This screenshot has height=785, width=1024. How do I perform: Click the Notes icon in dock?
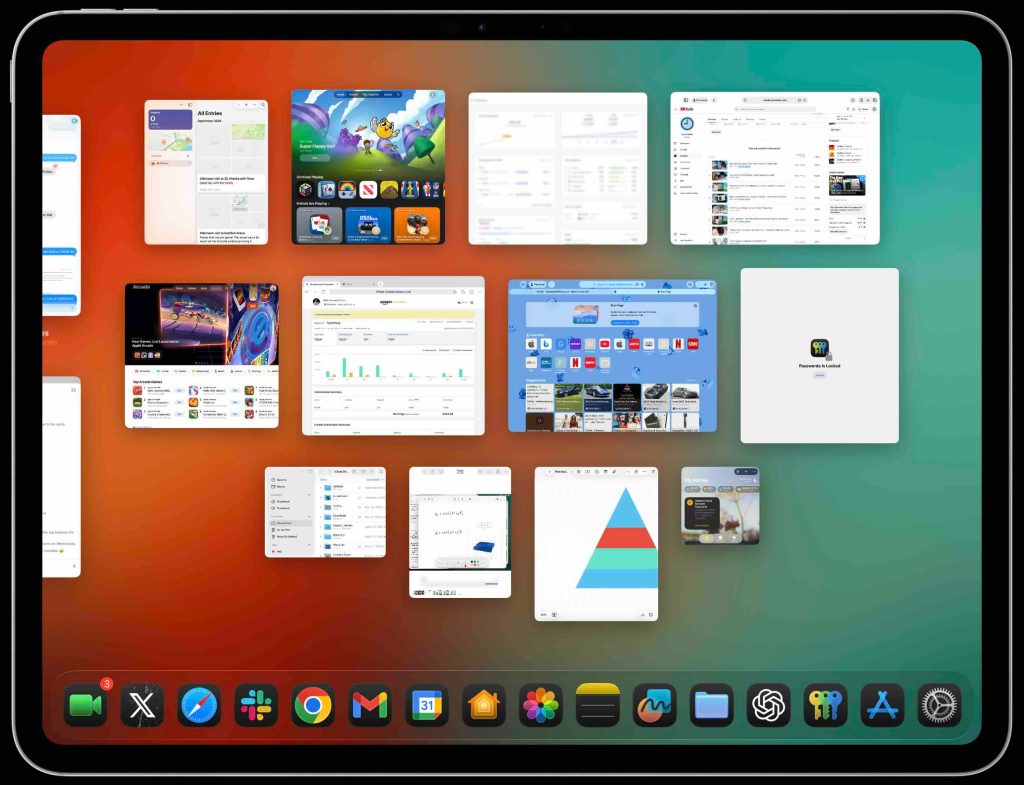(x=598, y=706)
